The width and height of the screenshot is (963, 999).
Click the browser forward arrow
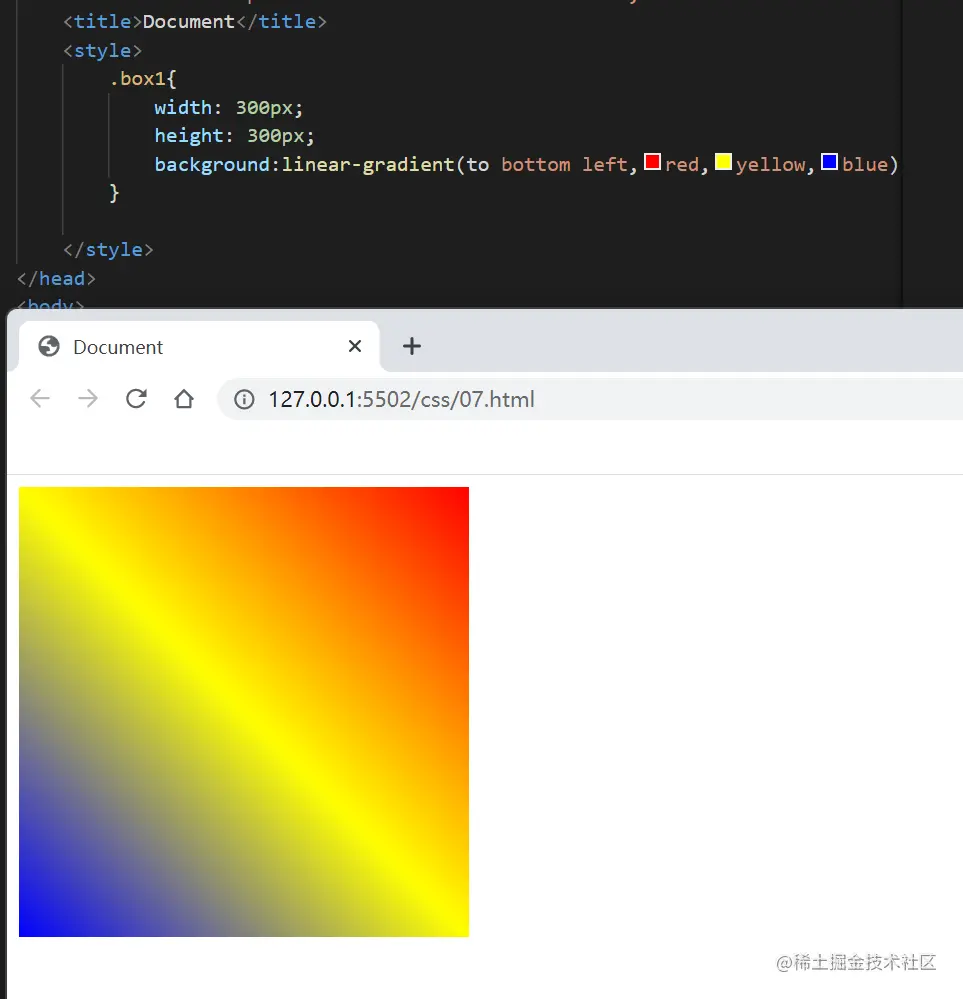click(88, 399)
